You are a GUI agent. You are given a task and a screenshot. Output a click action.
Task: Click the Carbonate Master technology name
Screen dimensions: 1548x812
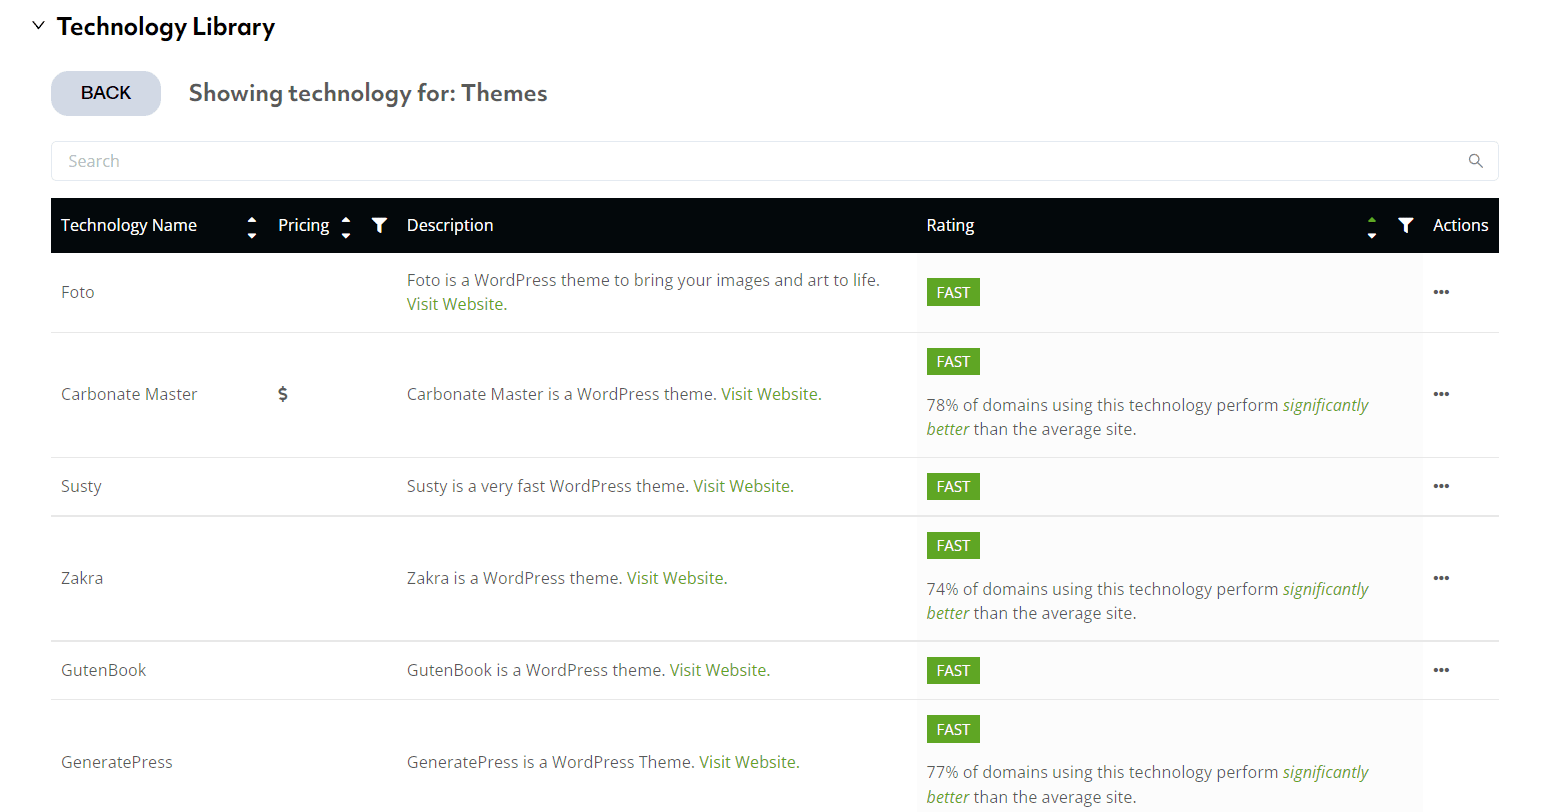click(129, 394)
